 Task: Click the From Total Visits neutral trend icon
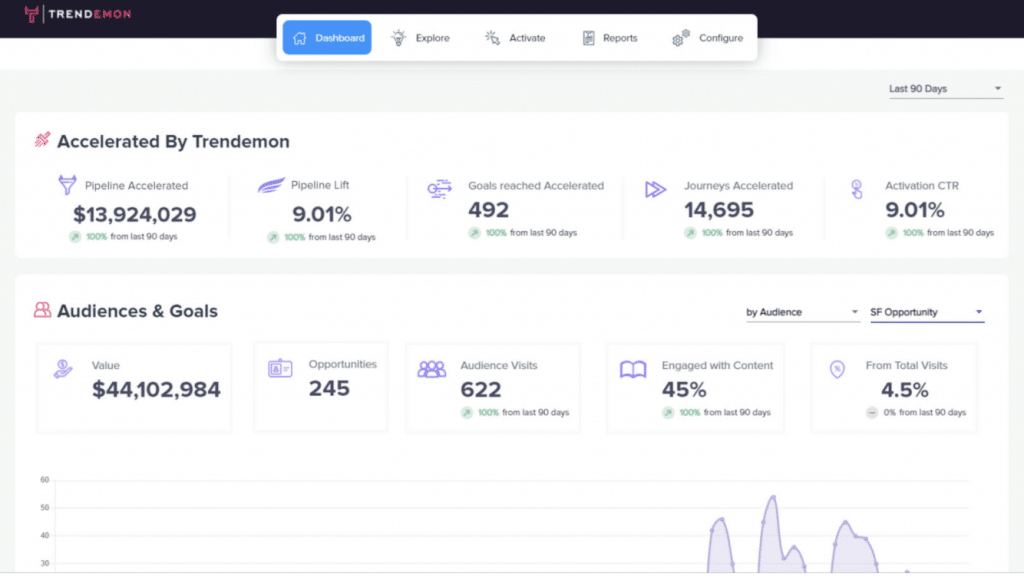point(872,413)
